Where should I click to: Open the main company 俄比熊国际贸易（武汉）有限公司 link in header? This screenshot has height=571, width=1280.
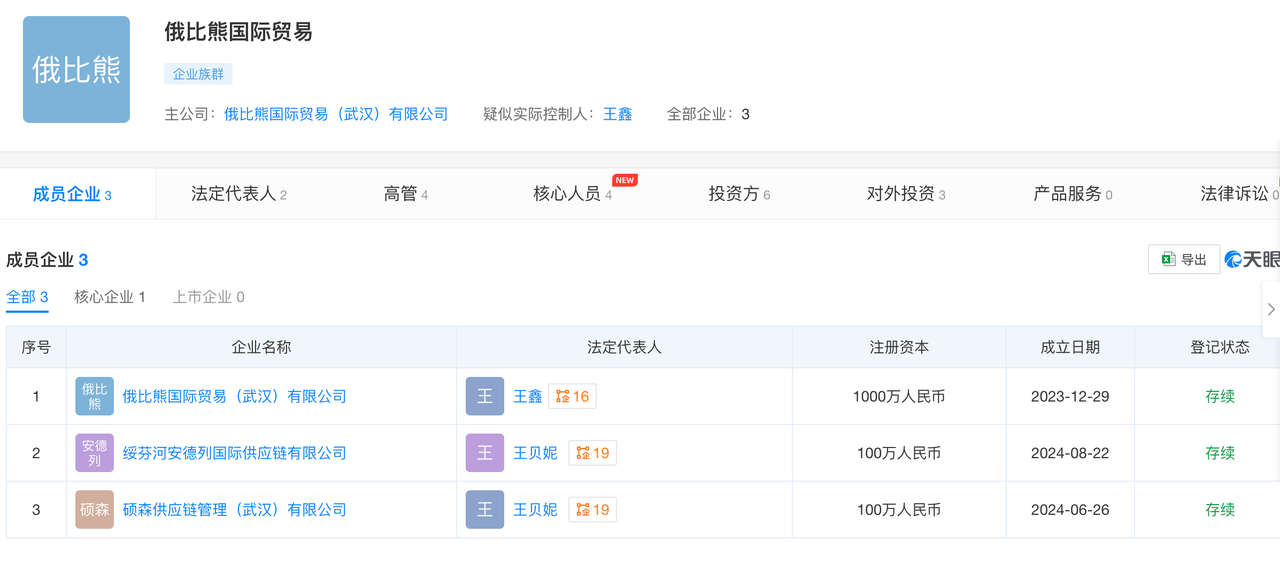pyautogui.click(x=336, y=114)
